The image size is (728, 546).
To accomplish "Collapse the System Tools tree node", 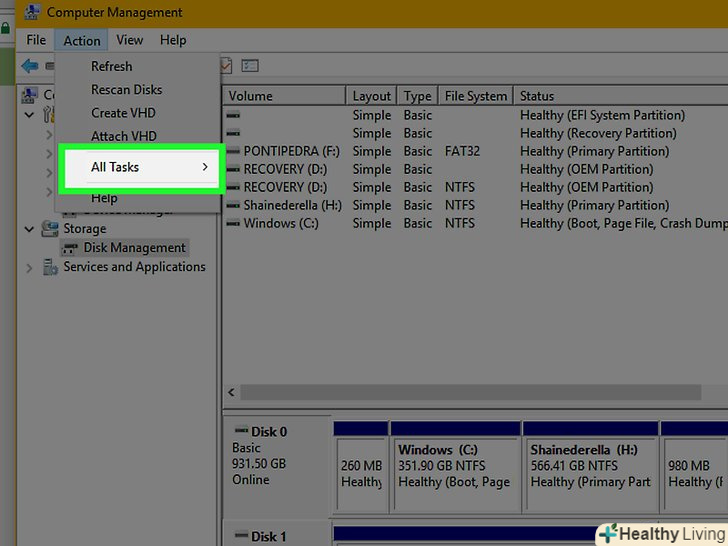I will point(29,114).
